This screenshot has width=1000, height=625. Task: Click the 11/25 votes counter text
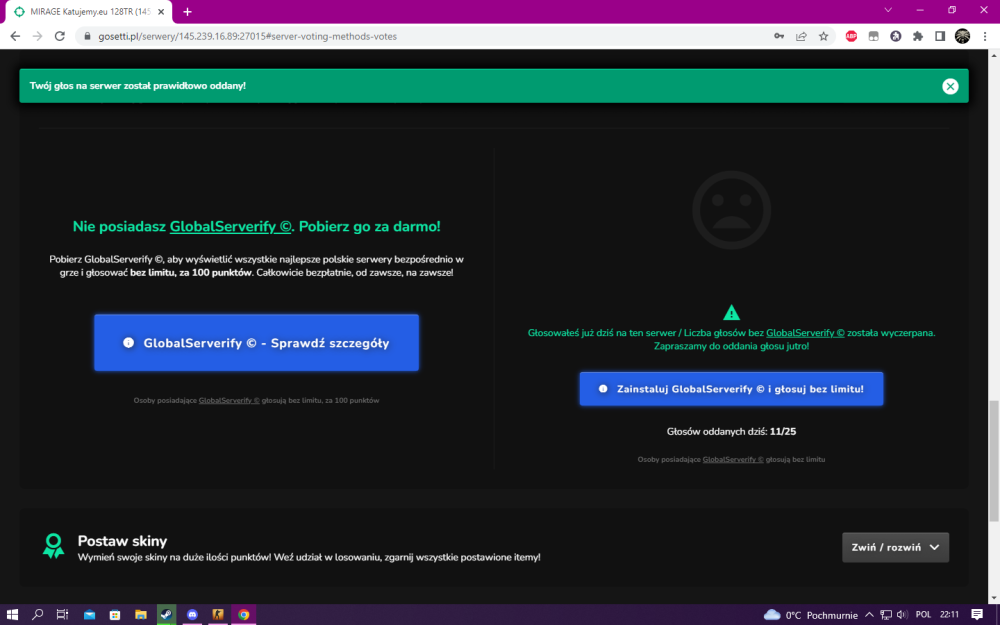(783, 432)
